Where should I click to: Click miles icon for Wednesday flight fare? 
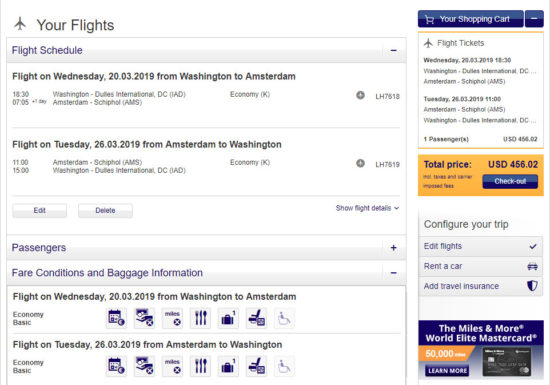(172, 318)
